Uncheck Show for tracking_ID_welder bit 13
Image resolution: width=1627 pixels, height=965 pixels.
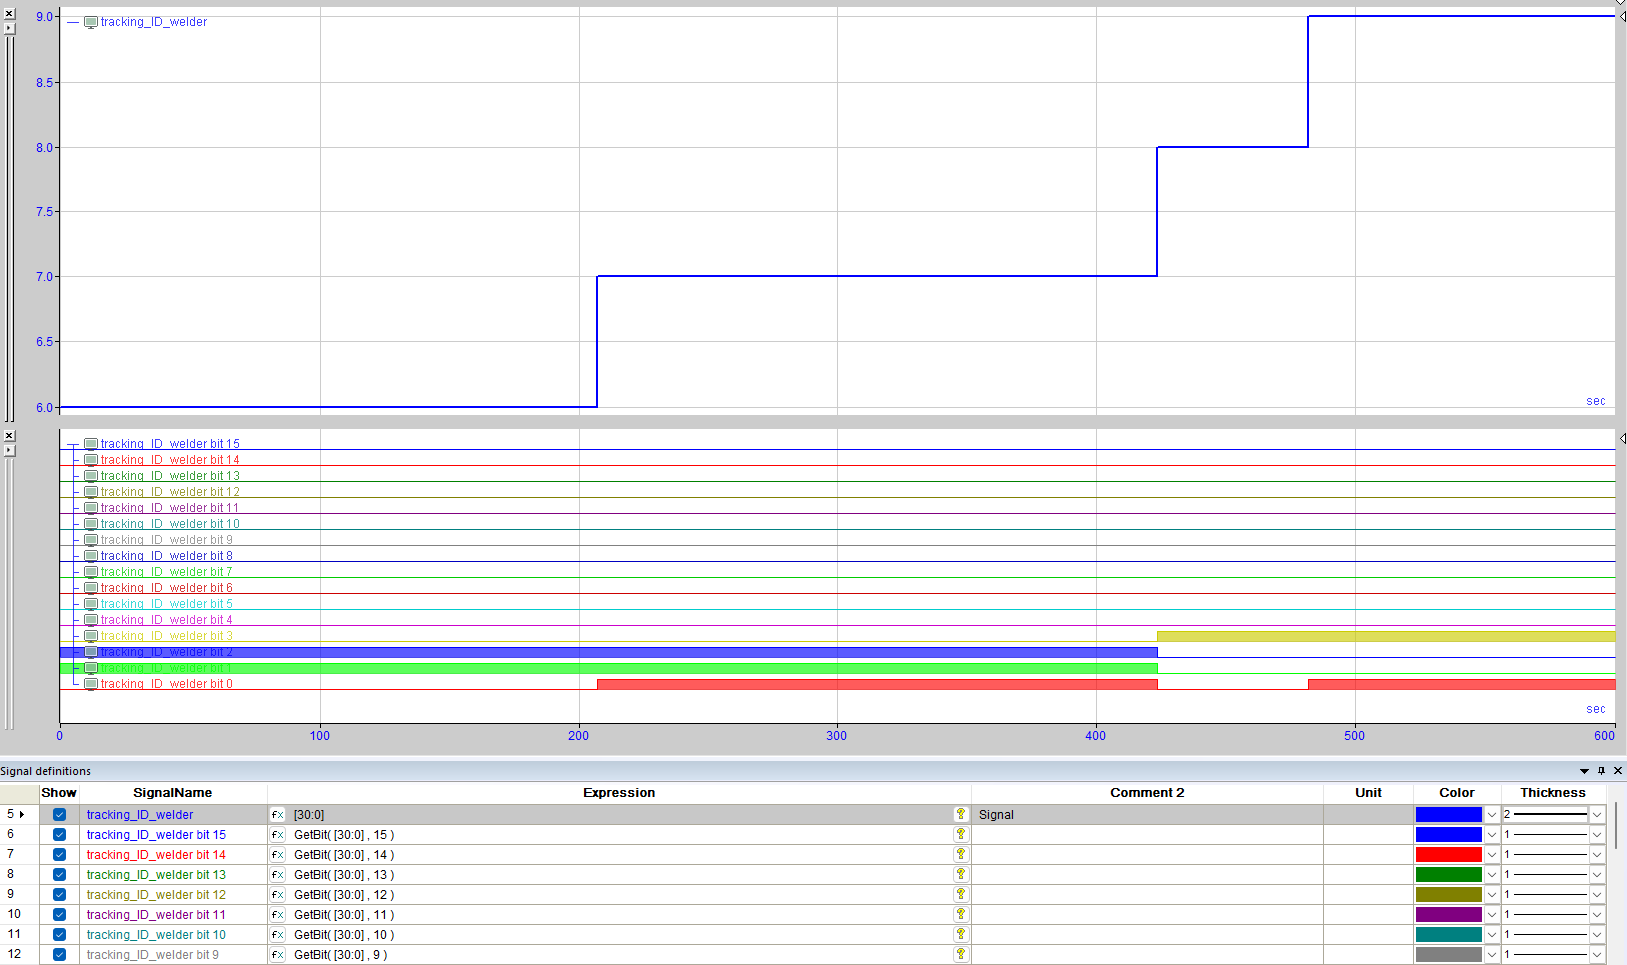(59, 875)
